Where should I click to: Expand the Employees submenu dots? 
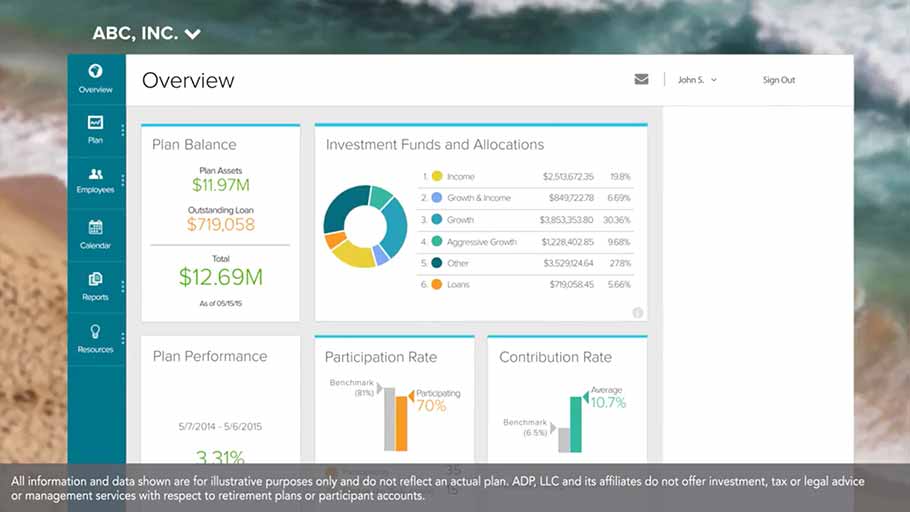pyautogui.click(x=123, y=181)
